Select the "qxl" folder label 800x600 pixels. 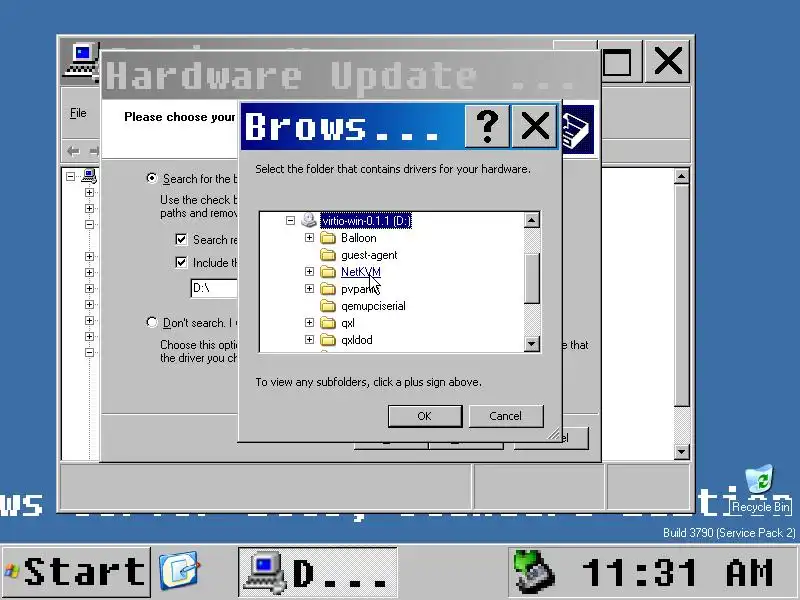coord(348,322)
